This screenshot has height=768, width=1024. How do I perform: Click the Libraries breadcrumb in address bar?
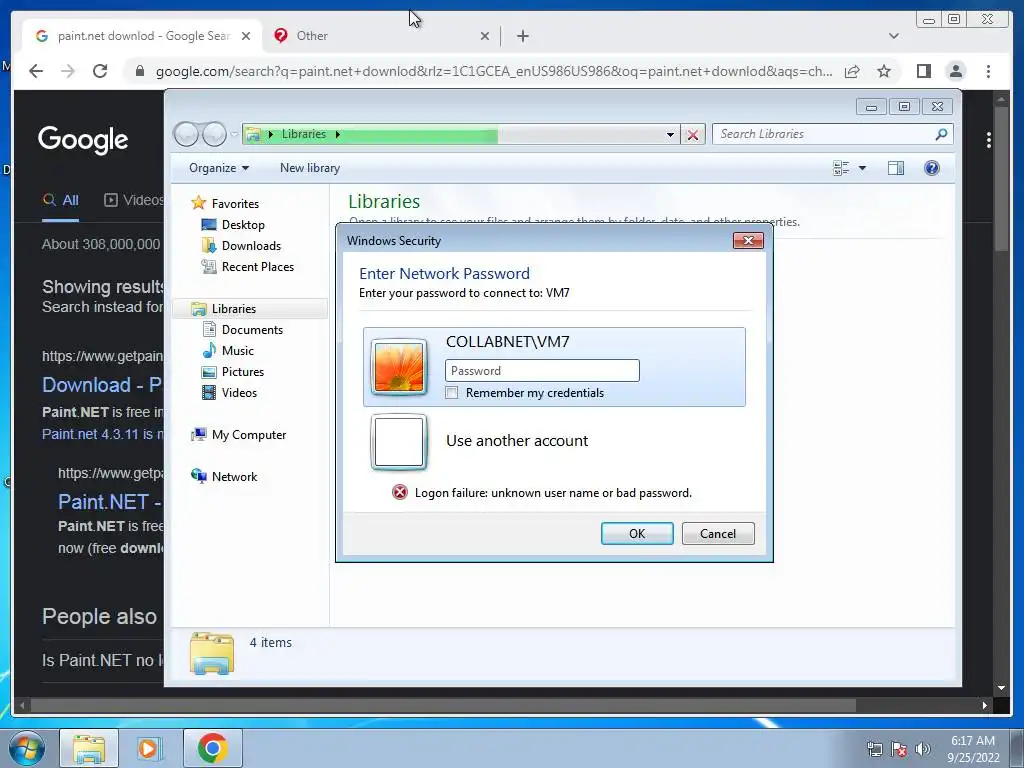point(304,134)
